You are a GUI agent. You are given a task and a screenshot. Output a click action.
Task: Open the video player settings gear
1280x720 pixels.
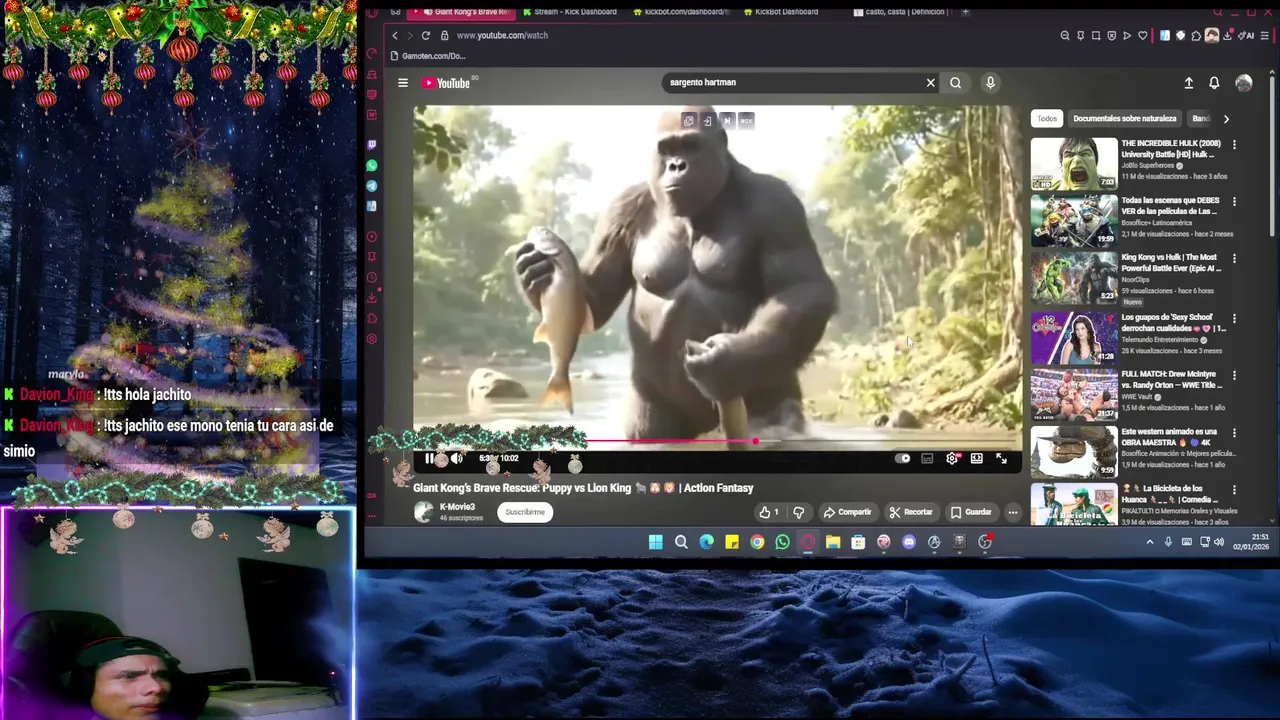952,459
